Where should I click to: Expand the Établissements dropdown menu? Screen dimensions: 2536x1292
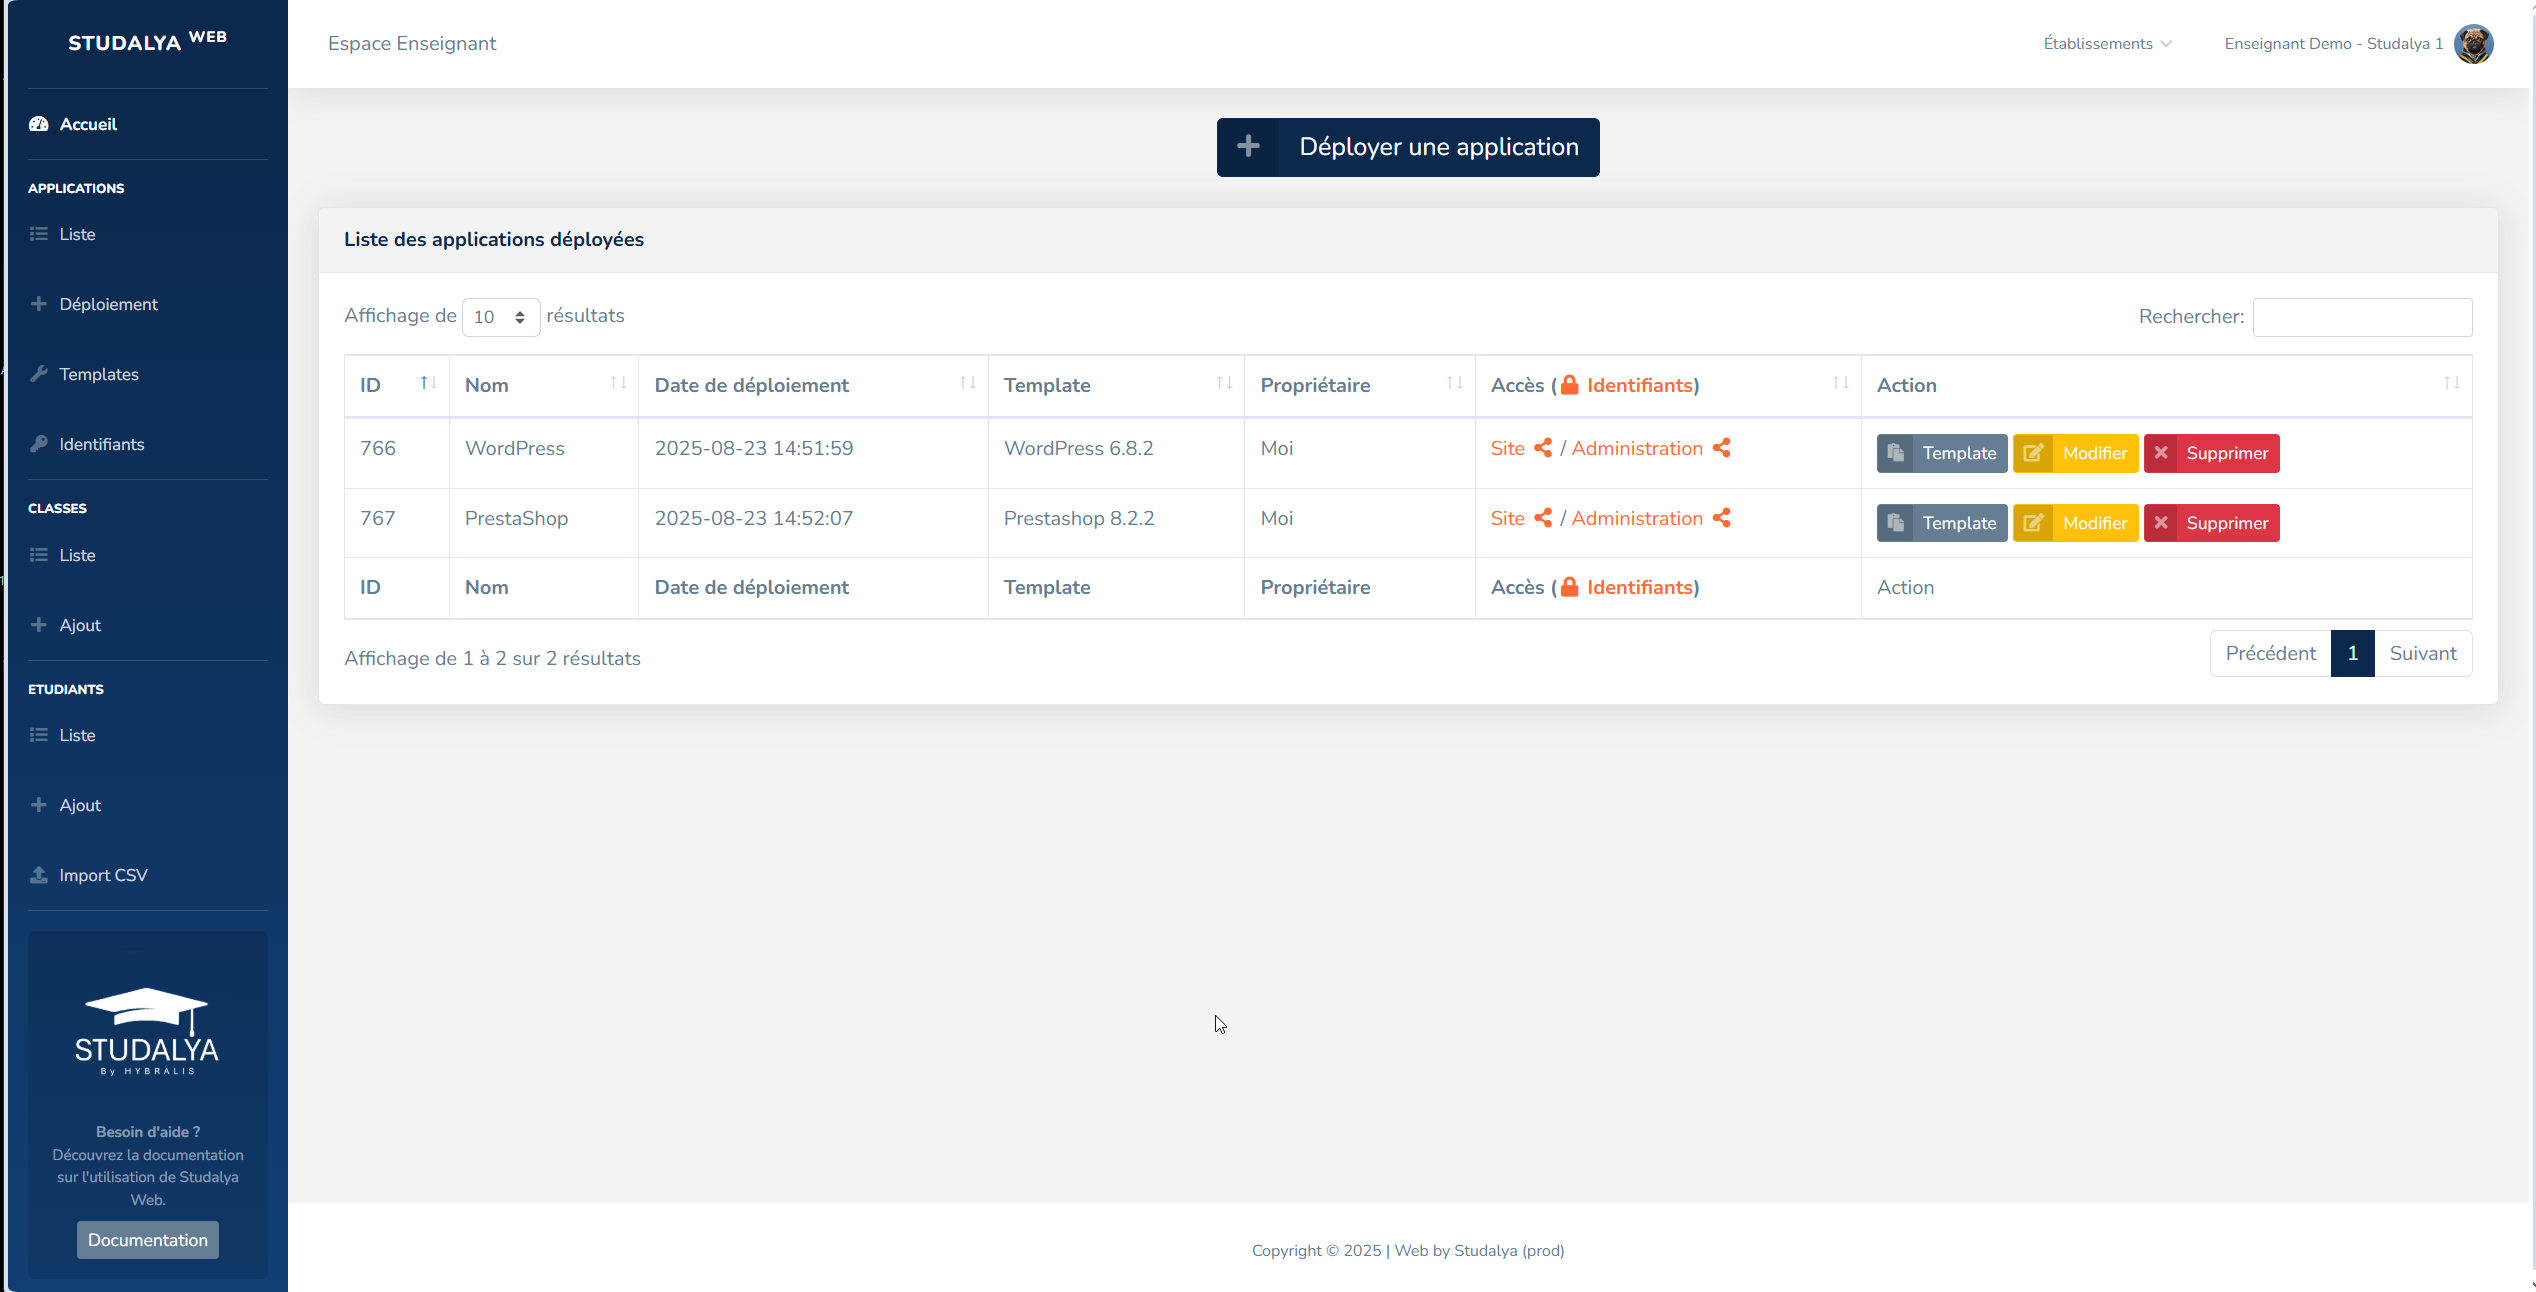[2107, 44]
